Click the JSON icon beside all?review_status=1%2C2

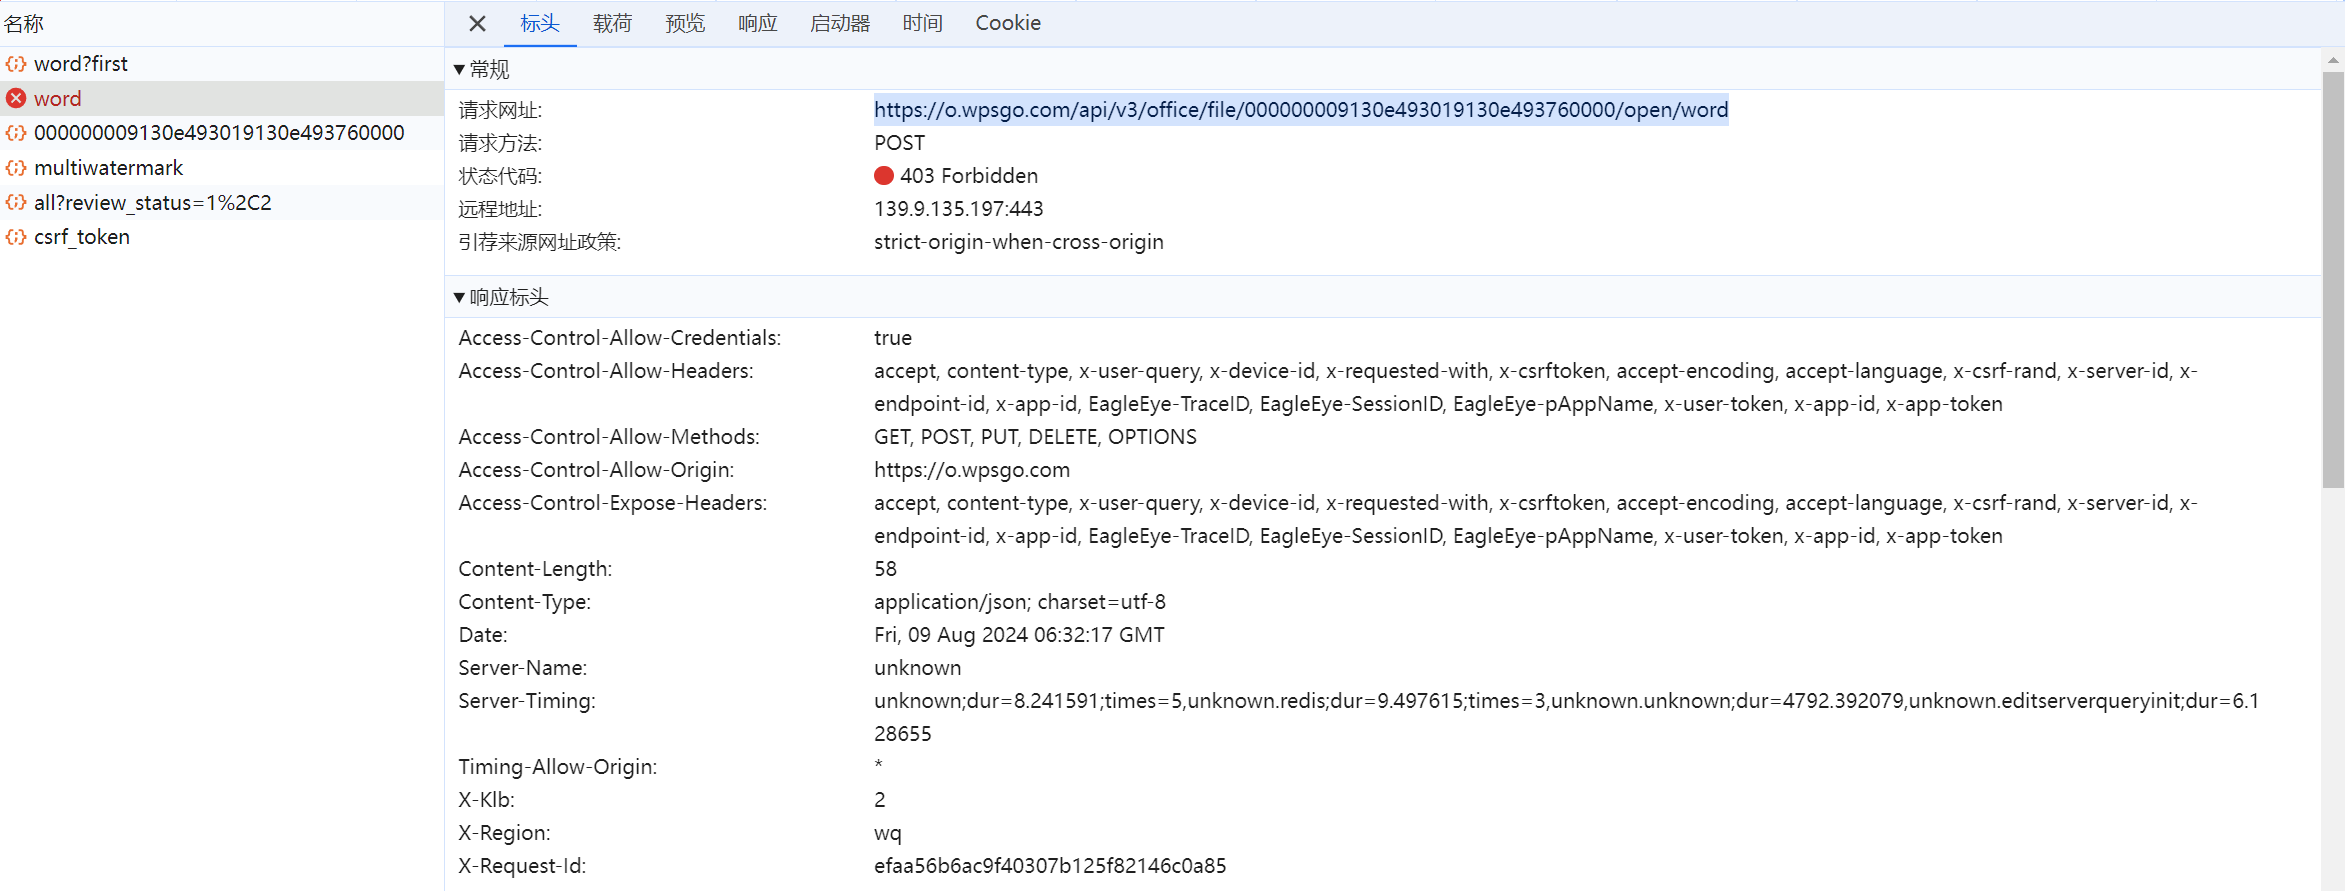pos(16,202)
